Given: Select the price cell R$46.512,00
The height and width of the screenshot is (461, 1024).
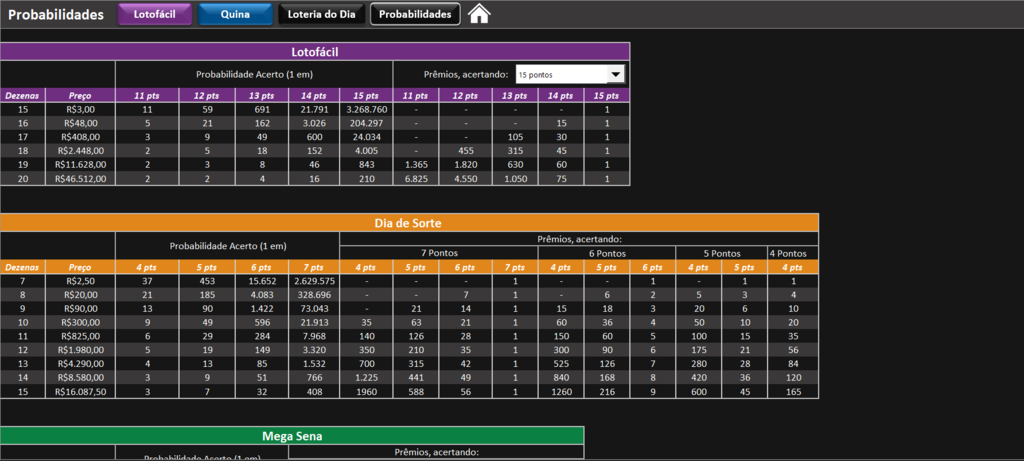Looking at the screenshot, I should [81, 178].
